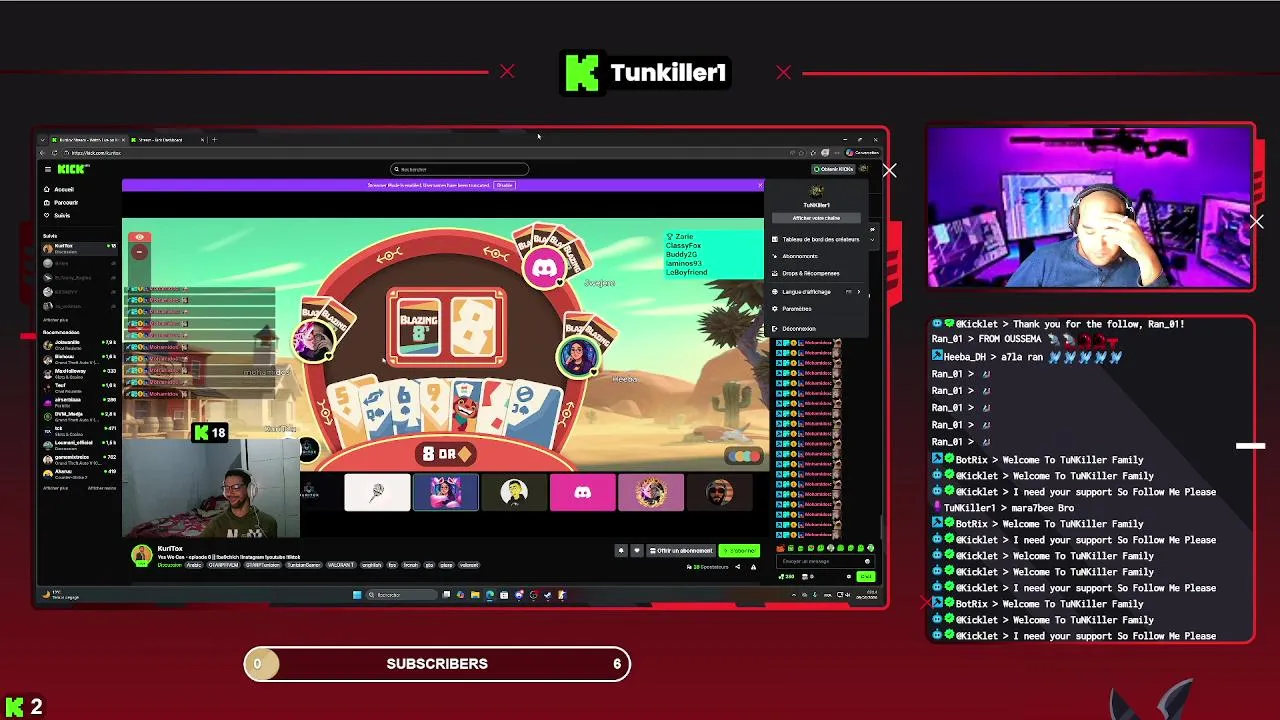Click the Subscribers goal progress bar
The image size is (1280, 720).
pos(437,664)
